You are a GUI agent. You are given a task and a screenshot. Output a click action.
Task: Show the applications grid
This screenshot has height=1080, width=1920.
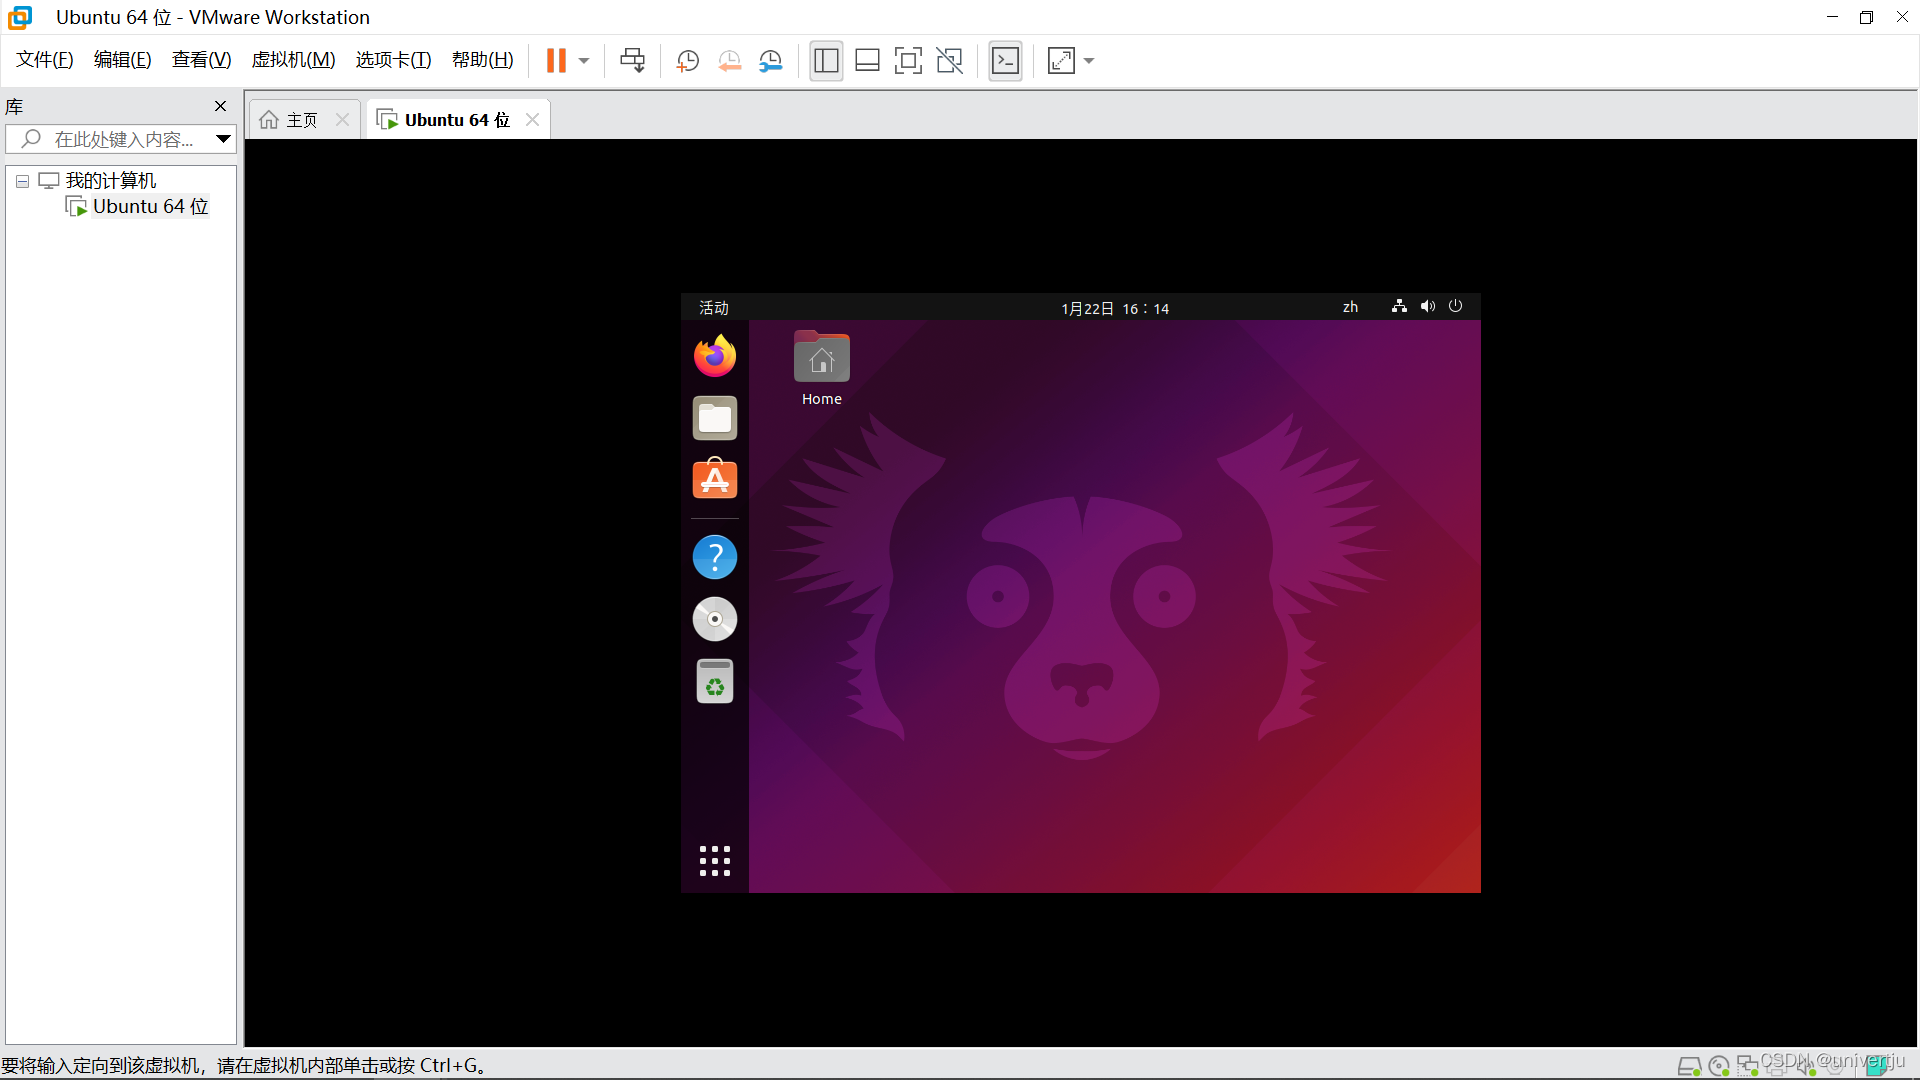[715, 861]
